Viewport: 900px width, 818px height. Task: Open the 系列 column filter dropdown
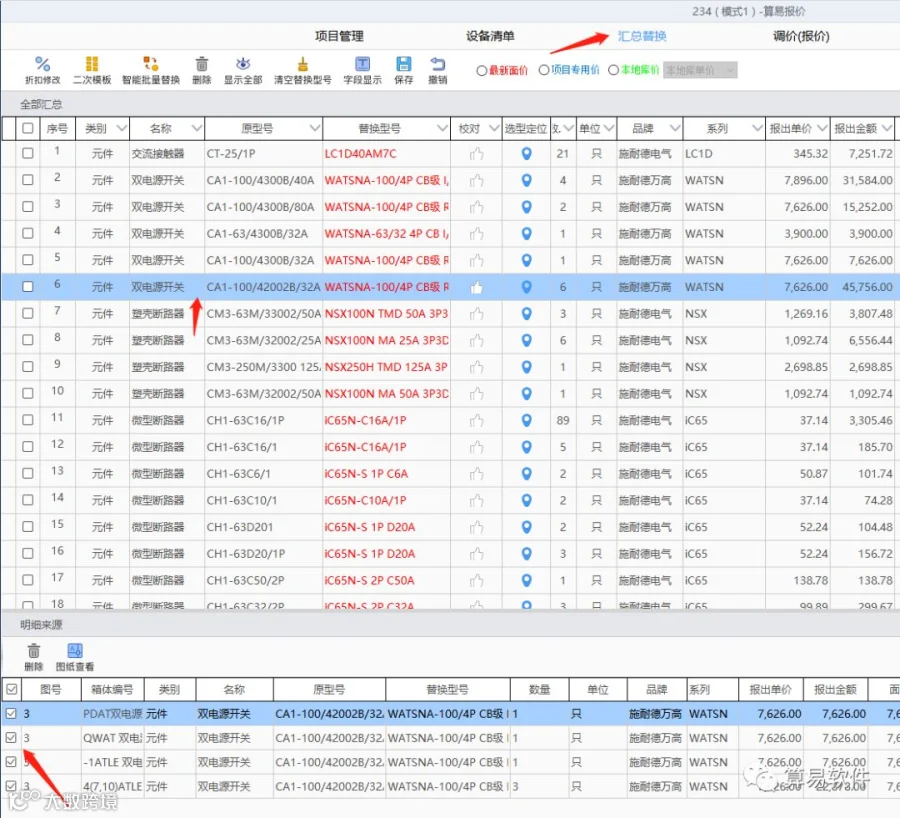pos(757,128)
